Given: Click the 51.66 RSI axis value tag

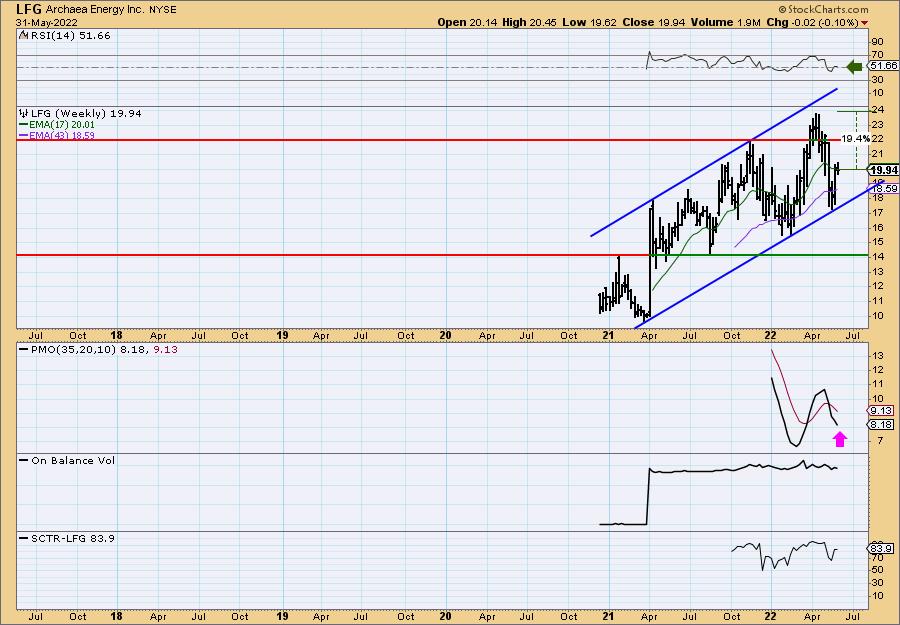Looking at the screenshot, I should [x=885, y=67].
